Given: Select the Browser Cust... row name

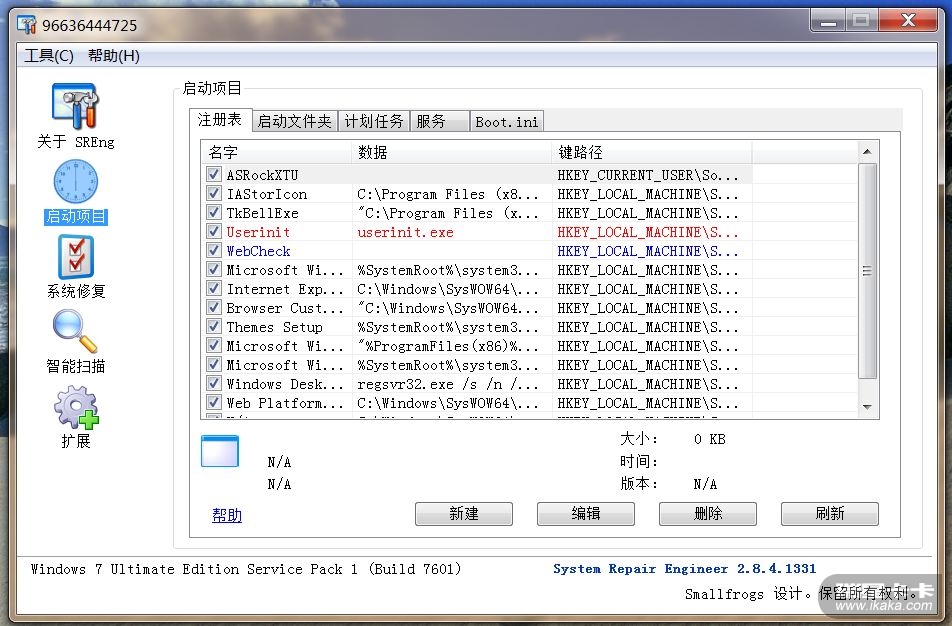Looking at the screenshot, I should (285, 308).
